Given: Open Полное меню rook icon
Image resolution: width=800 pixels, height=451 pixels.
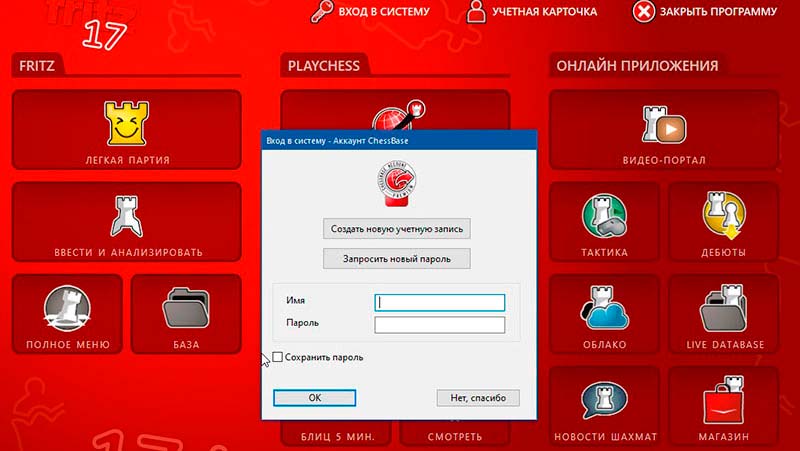Looking at the screenshot, I should (67, 308).
